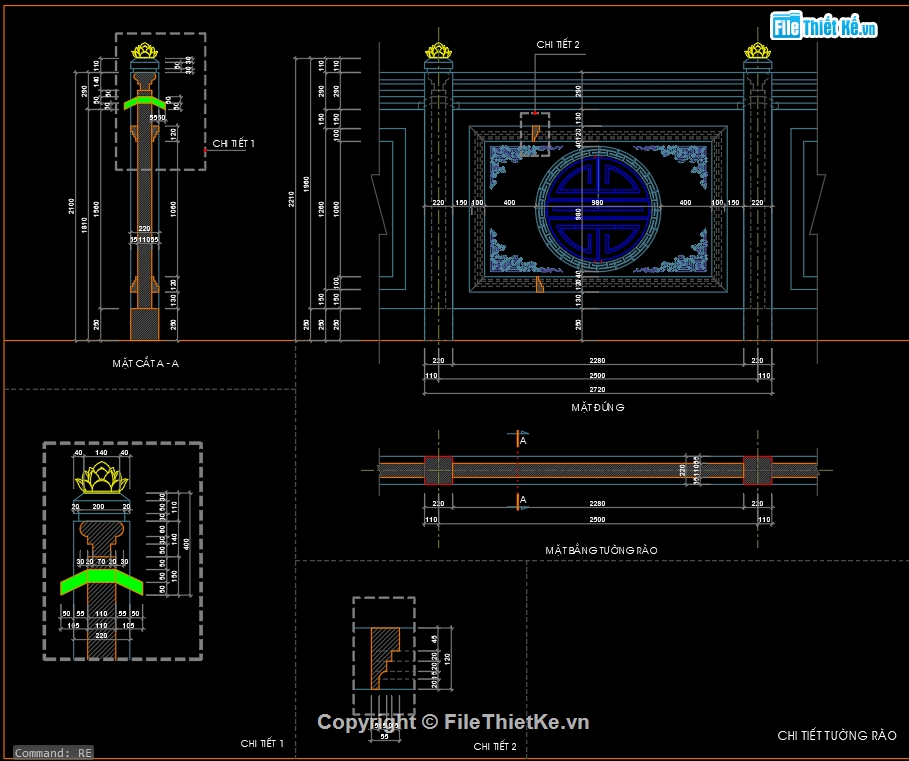The image size is (909, 761).
Task: Select the "1960" dimension text
Action: coord(306,184)
